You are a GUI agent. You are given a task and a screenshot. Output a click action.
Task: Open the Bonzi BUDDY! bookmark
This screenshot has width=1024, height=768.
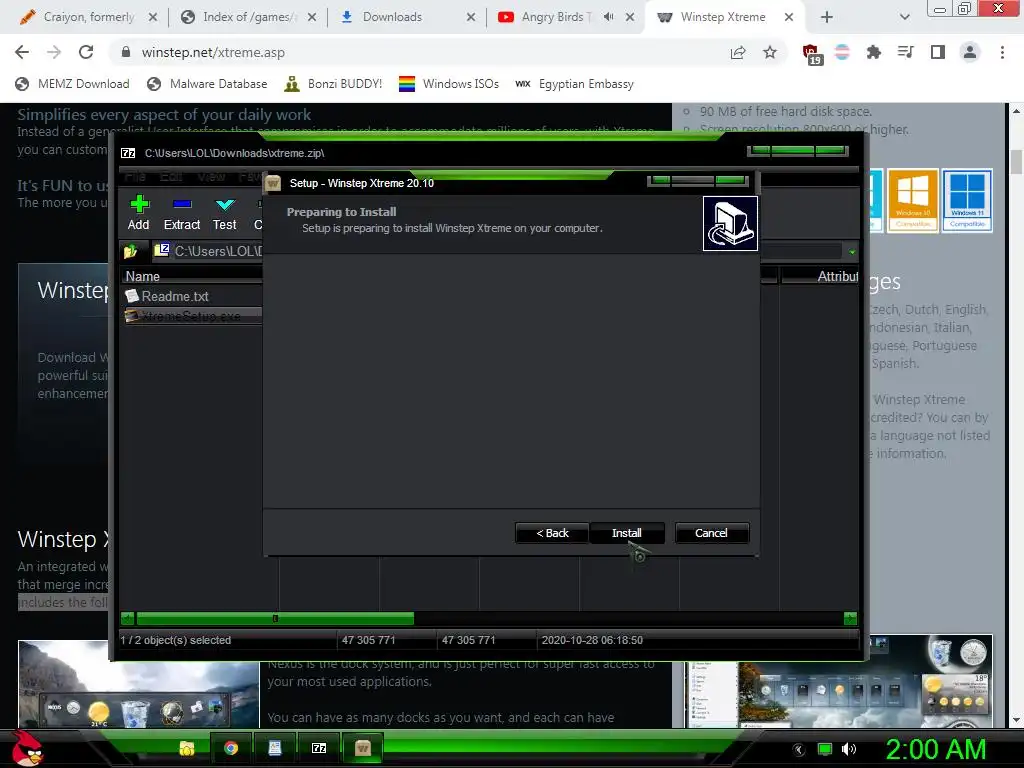pyautogui.click(x=334, y=84)
